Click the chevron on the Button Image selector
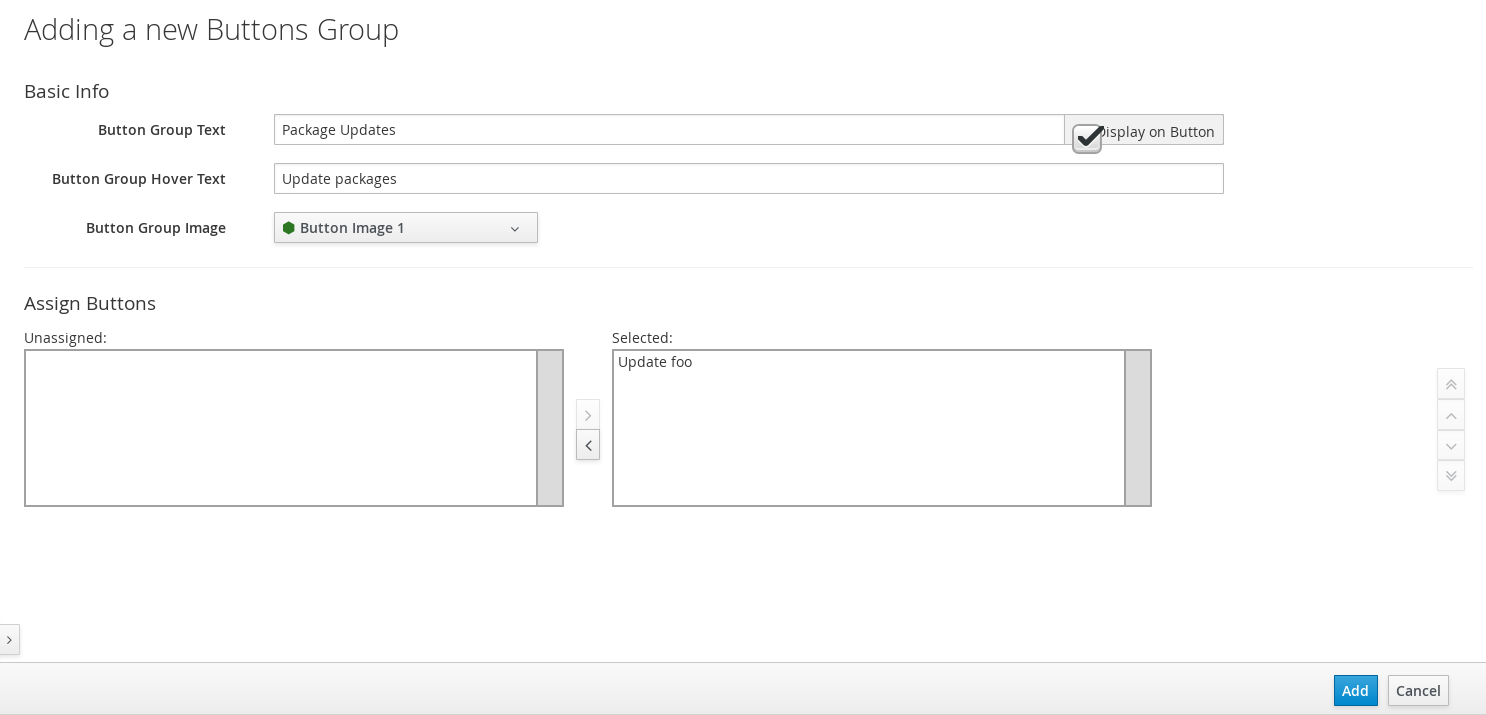1486x715 pixels. pos(515,228)
